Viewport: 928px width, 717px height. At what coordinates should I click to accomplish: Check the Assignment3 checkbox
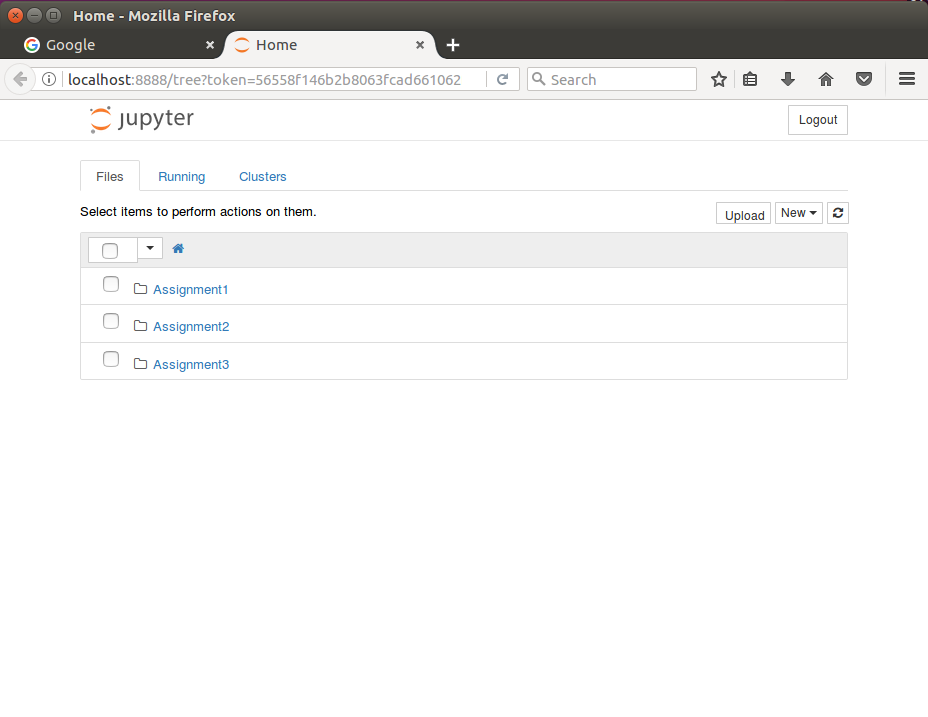(x=111, y=359)
